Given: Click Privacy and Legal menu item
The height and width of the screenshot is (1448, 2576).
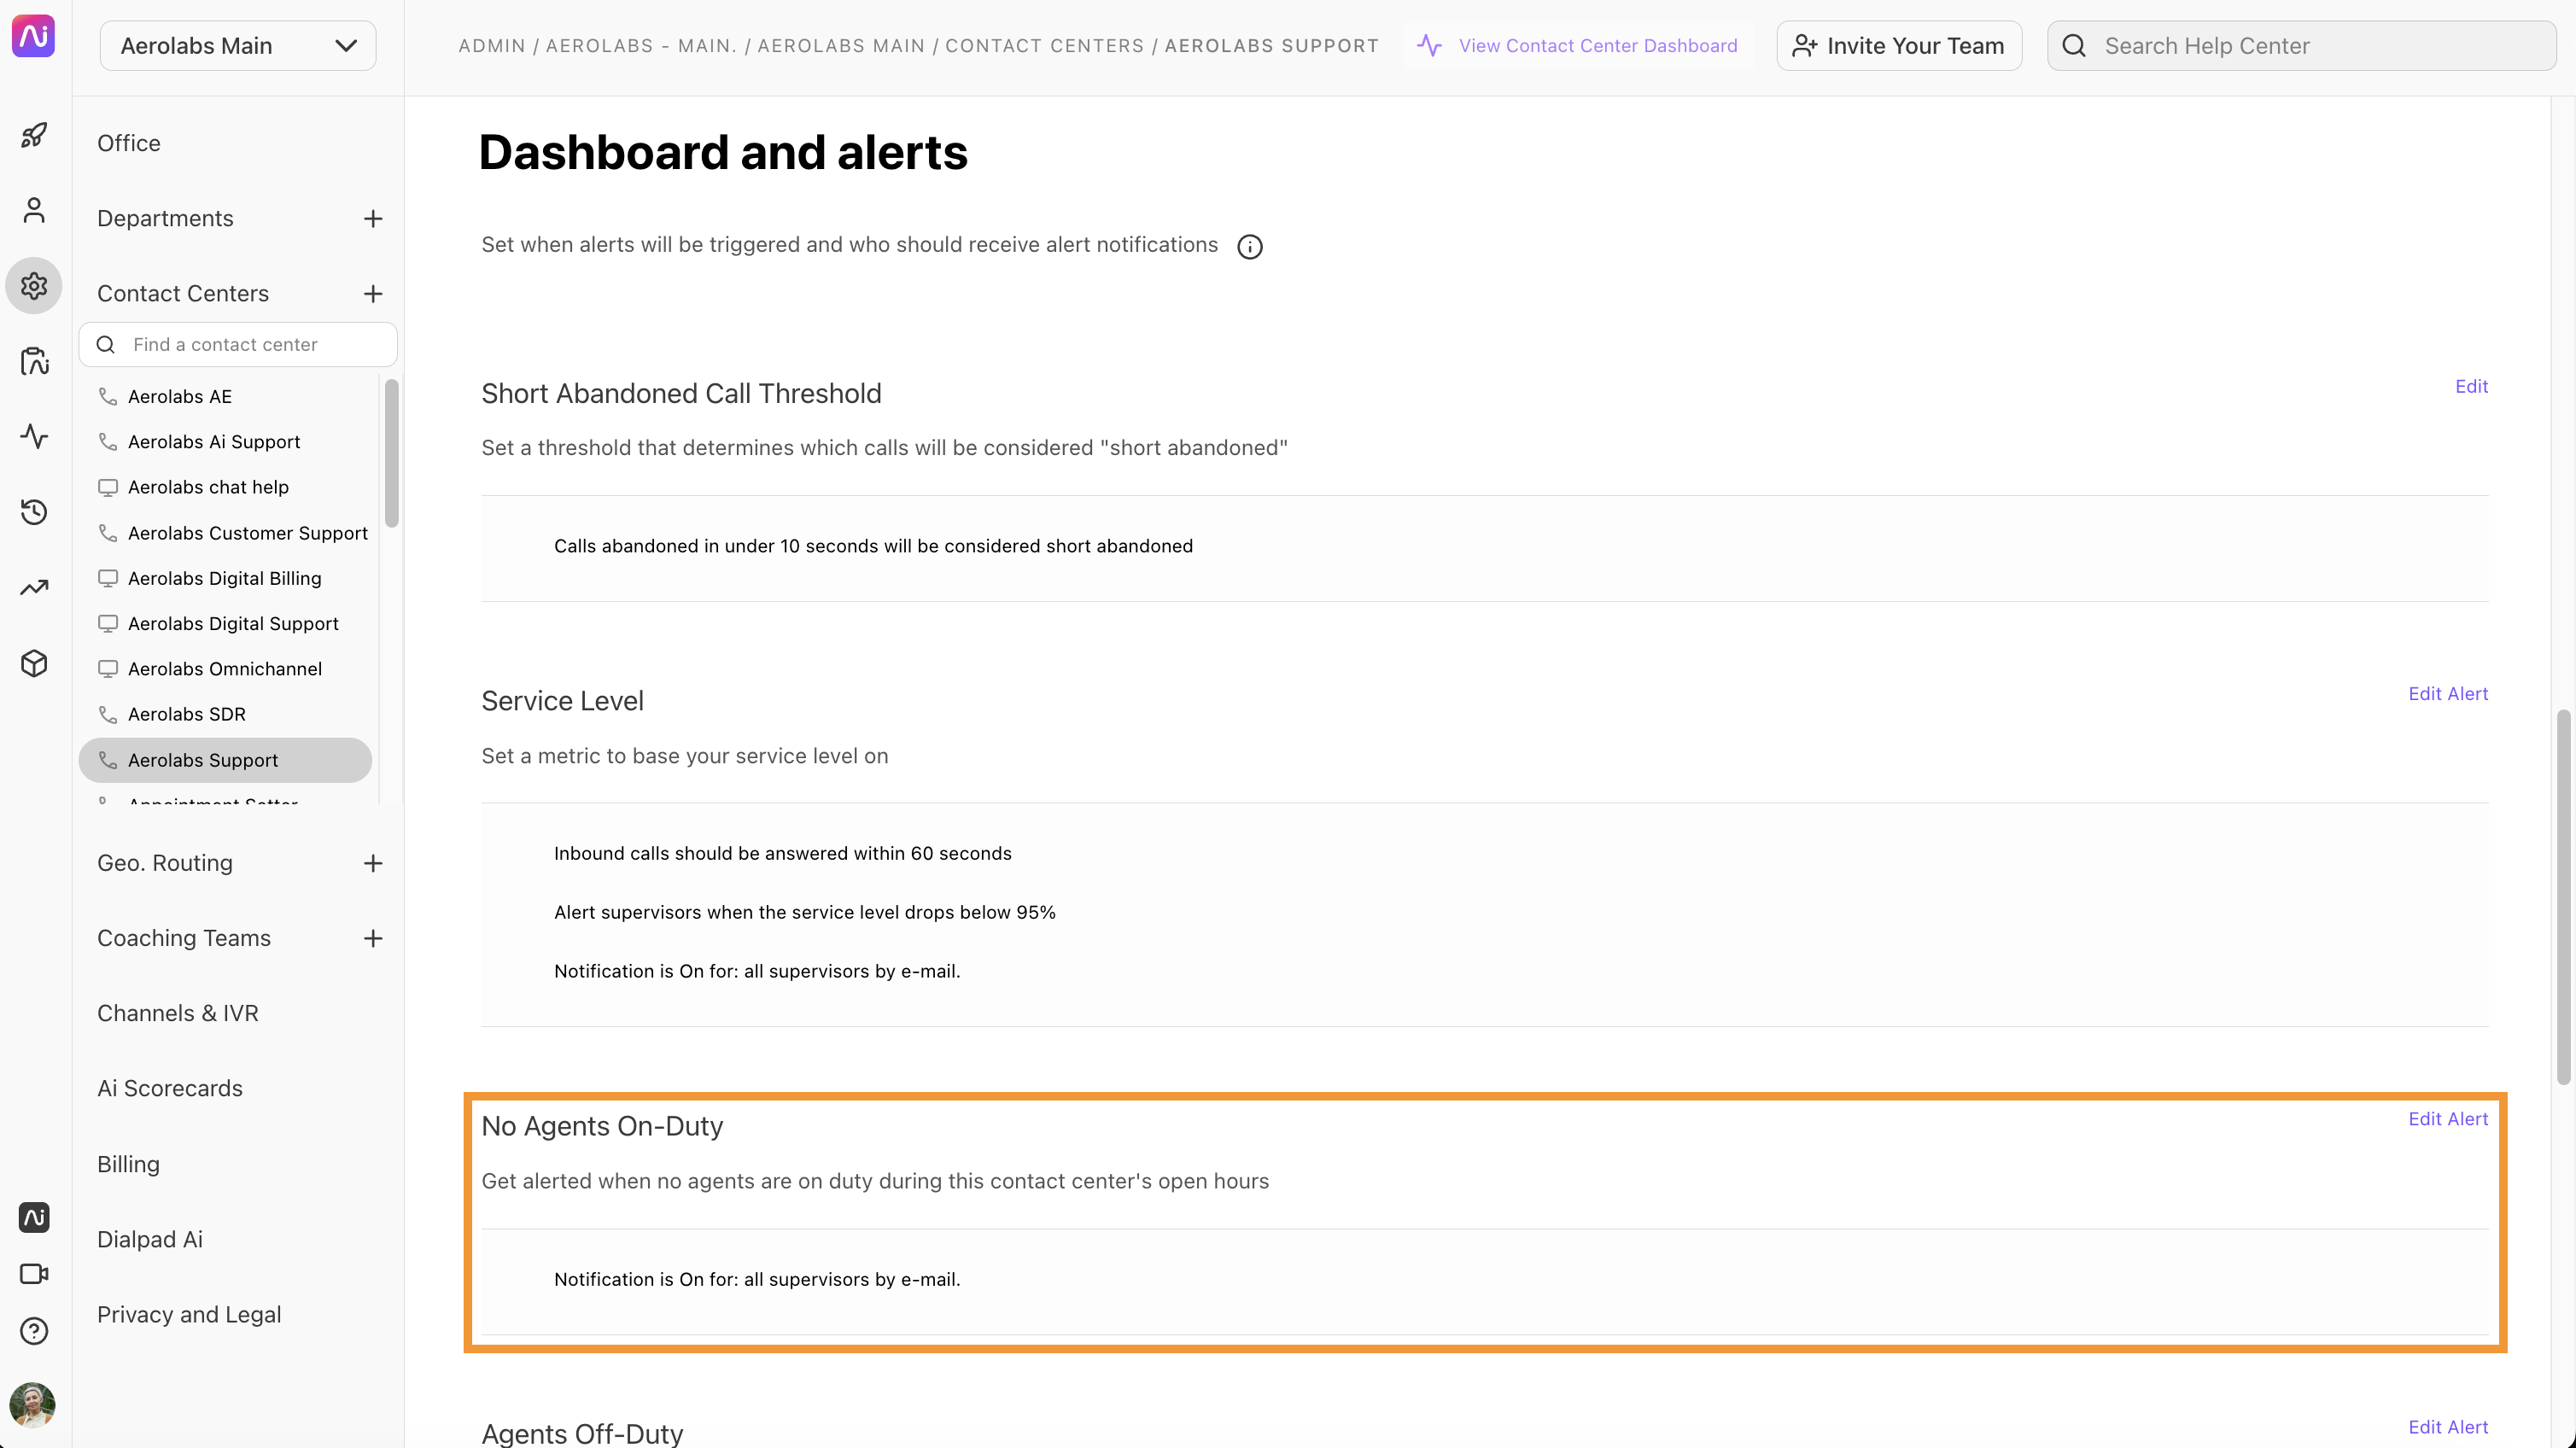Looking at the screenshot, I should pyautogui.click(x=190, y=1313).
